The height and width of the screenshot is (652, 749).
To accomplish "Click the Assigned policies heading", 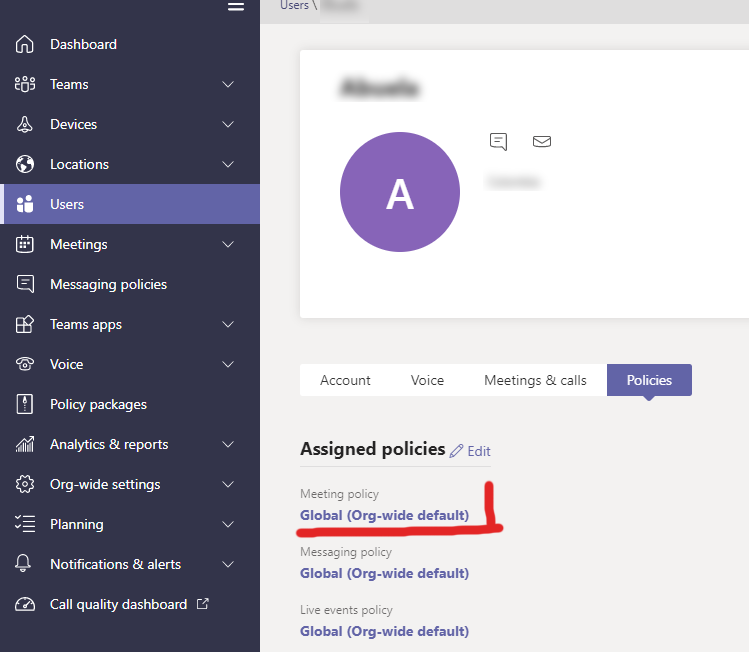I will pos(373,449).
